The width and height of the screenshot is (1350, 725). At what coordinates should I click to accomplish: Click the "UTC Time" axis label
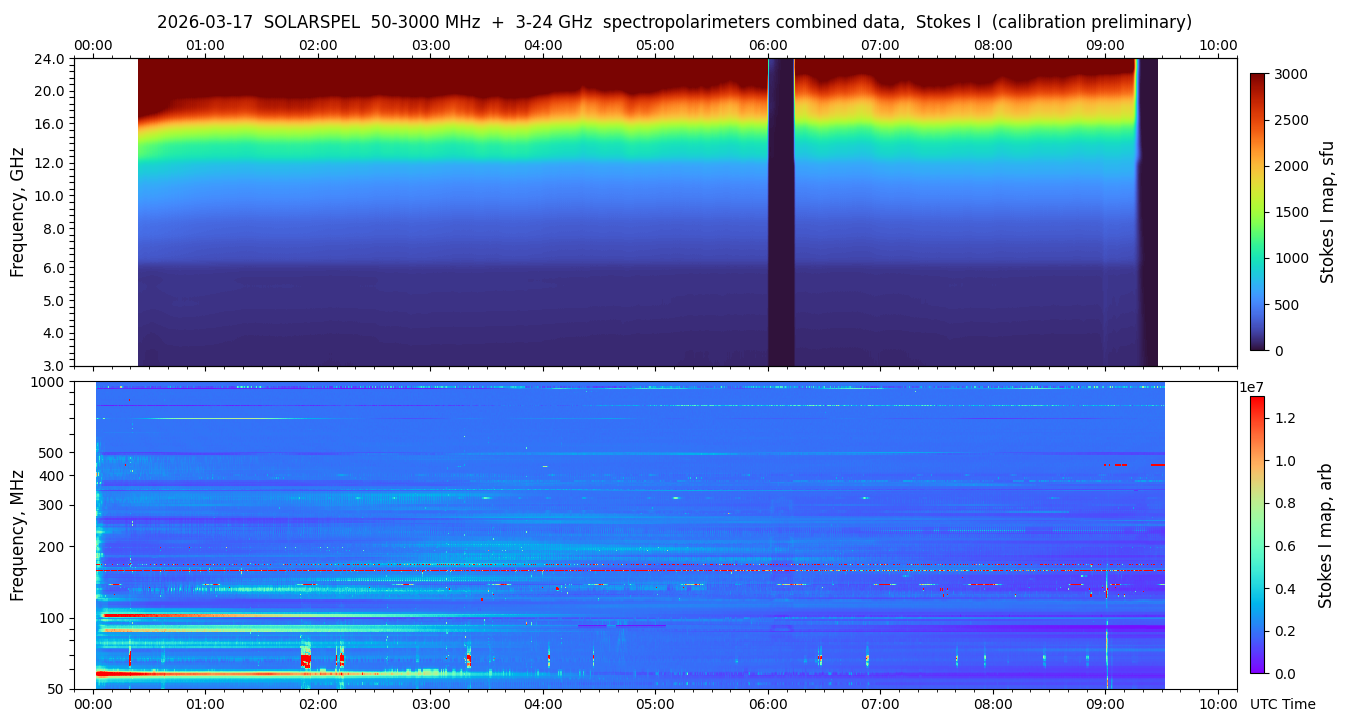point(1282,704)
